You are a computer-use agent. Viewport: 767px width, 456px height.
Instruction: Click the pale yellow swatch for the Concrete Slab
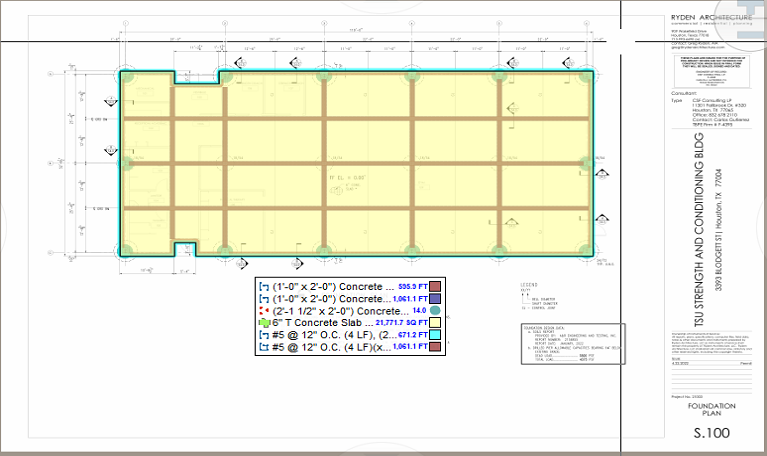[435, 322]
